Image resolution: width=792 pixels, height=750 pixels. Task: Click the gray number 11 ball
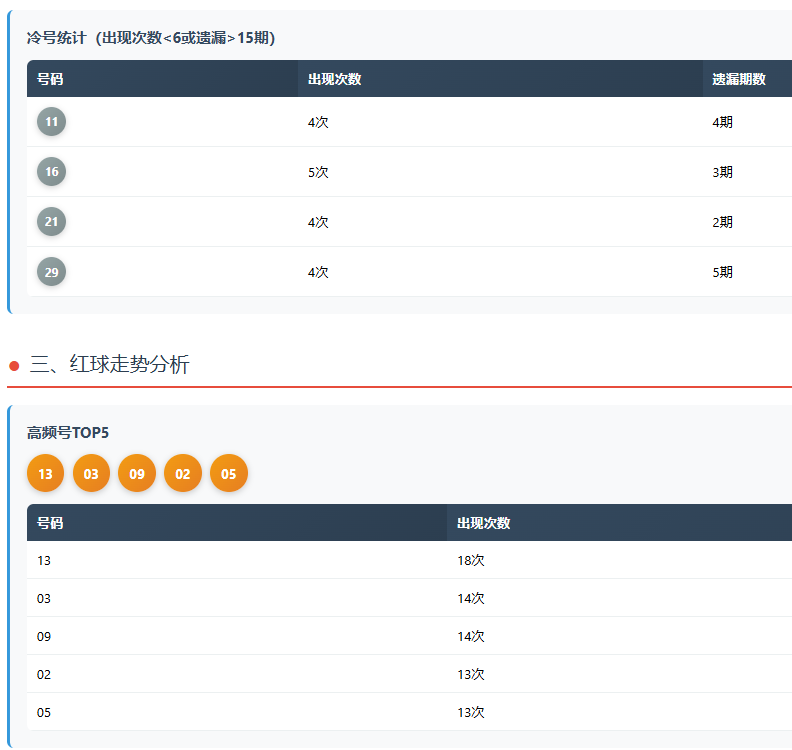51,122
